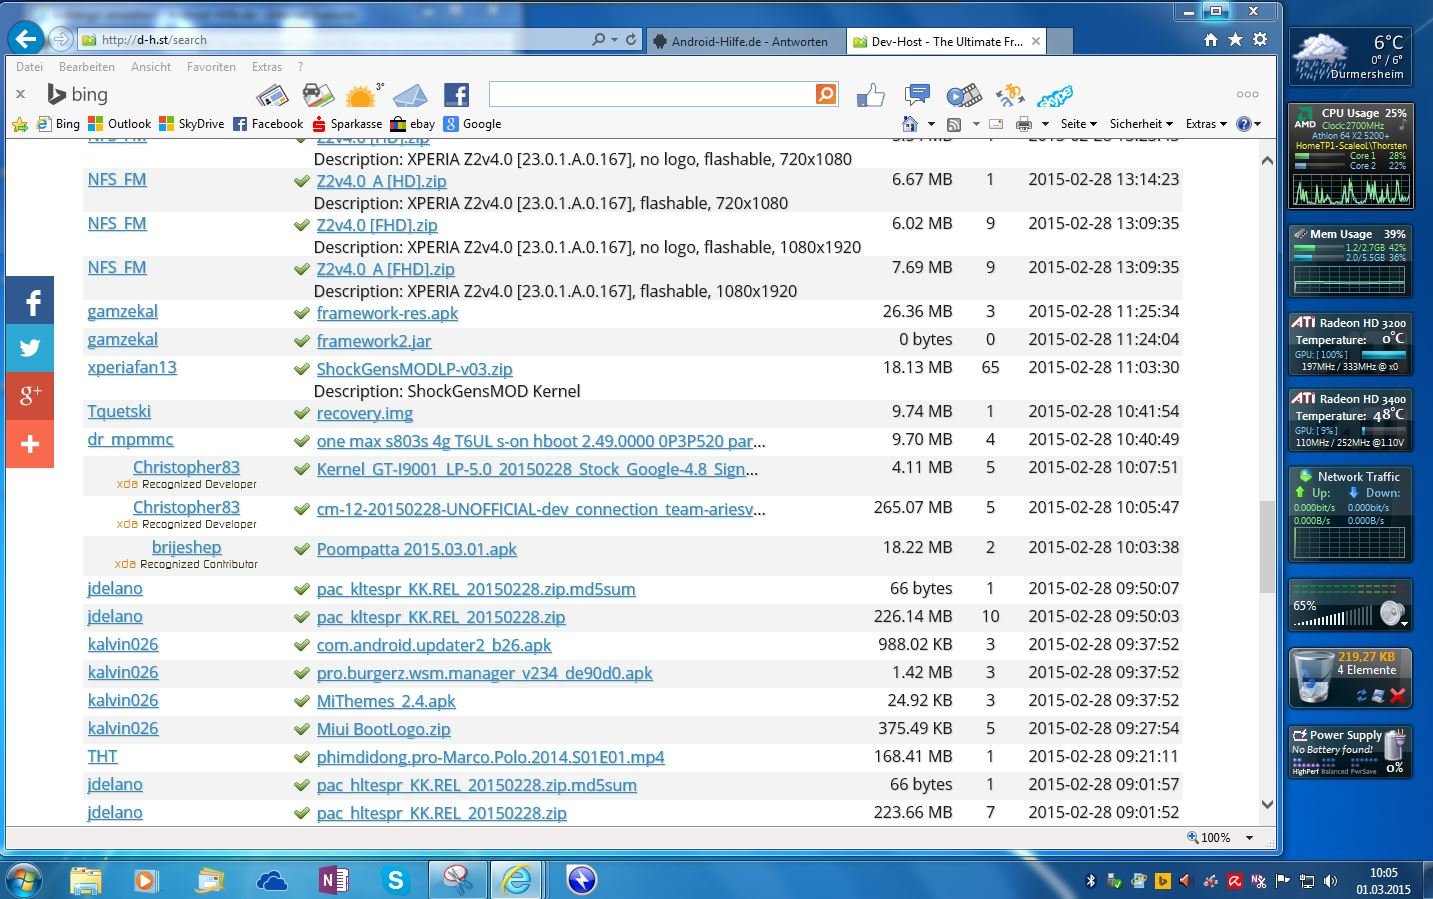Empty recycle bin gadget red X

point(1397,696)
